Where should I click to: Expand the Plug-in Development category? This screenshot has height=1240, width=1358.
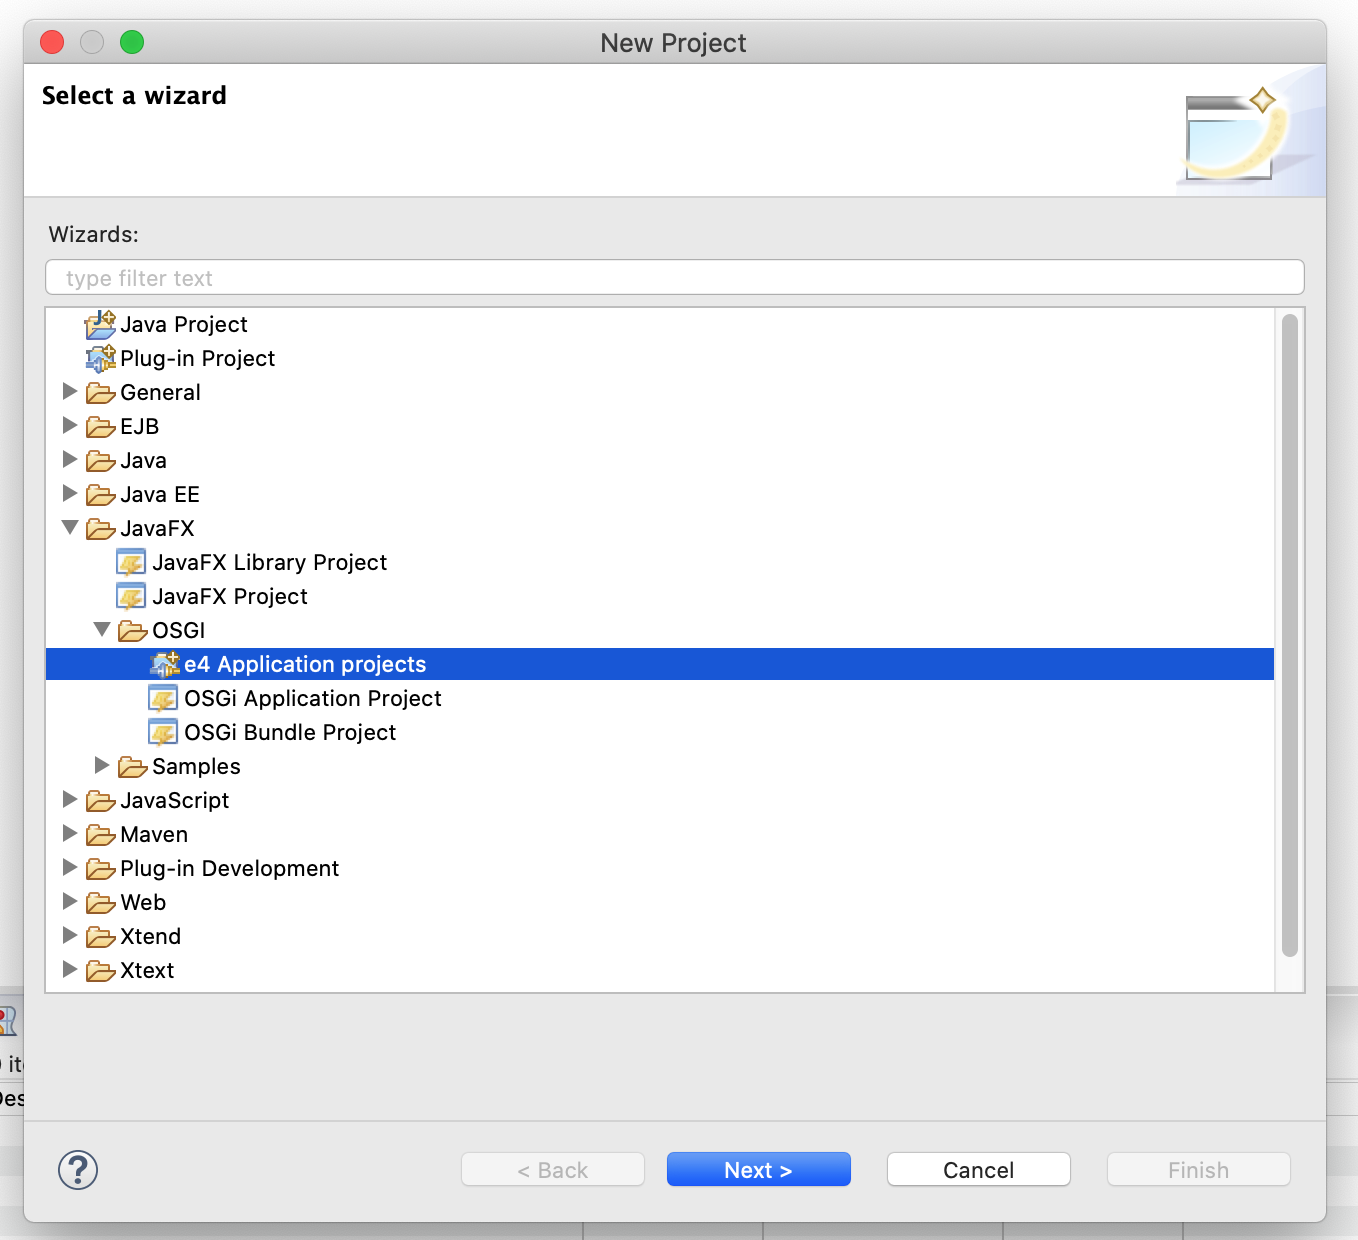click(70, 868)
